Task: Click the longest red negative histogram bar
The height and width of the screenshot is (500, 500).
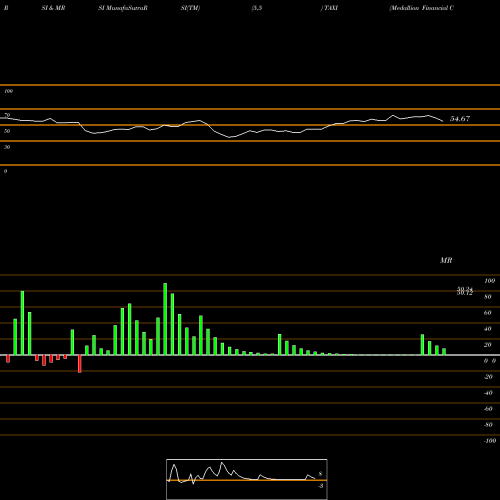Action: tap(80, 364)
